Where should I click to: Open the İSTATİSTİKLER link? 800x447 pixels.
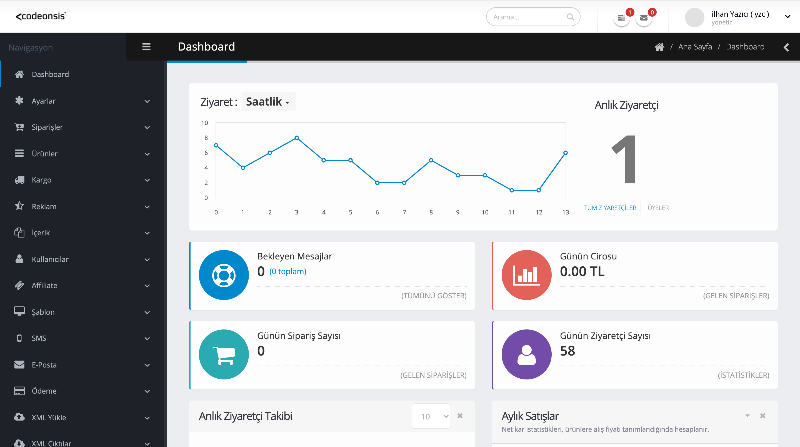[x=743, y=375]
